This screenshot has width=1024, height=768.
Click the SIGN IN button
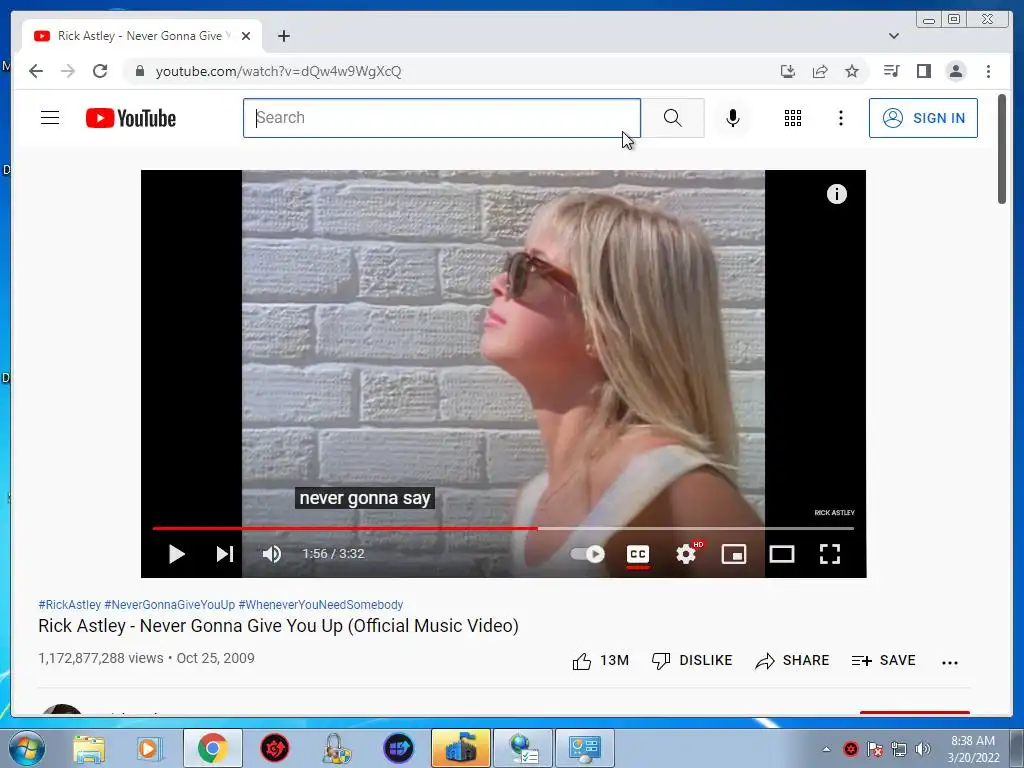(923, 118)
